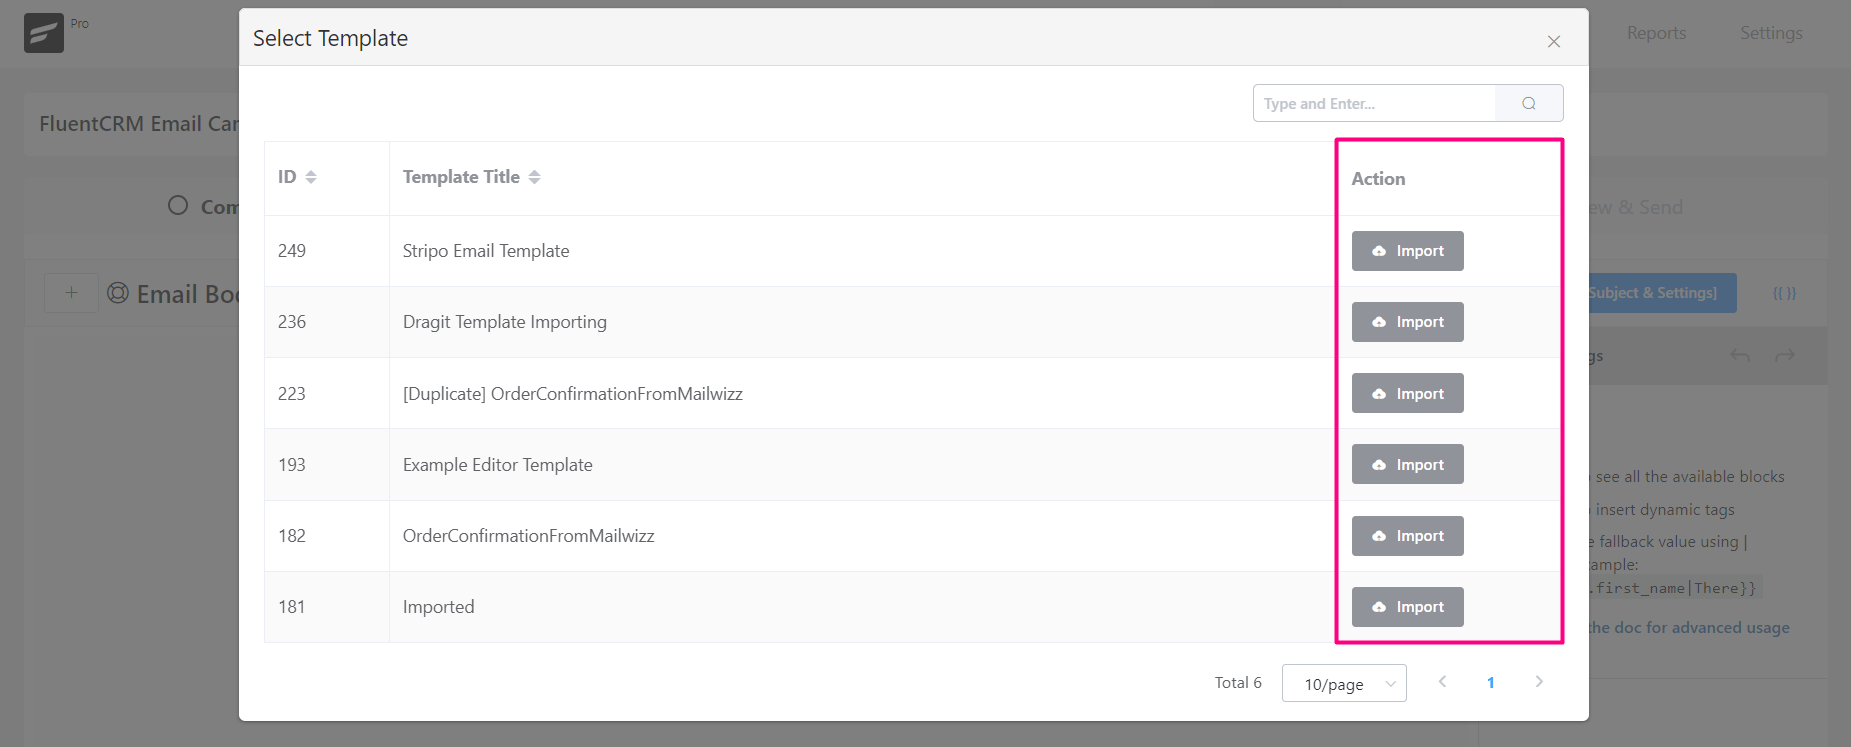Focus the Type and Enter search field
Image resolution: width=1851 pixels, height=747 pixels.
click(x=1375, y=103)
